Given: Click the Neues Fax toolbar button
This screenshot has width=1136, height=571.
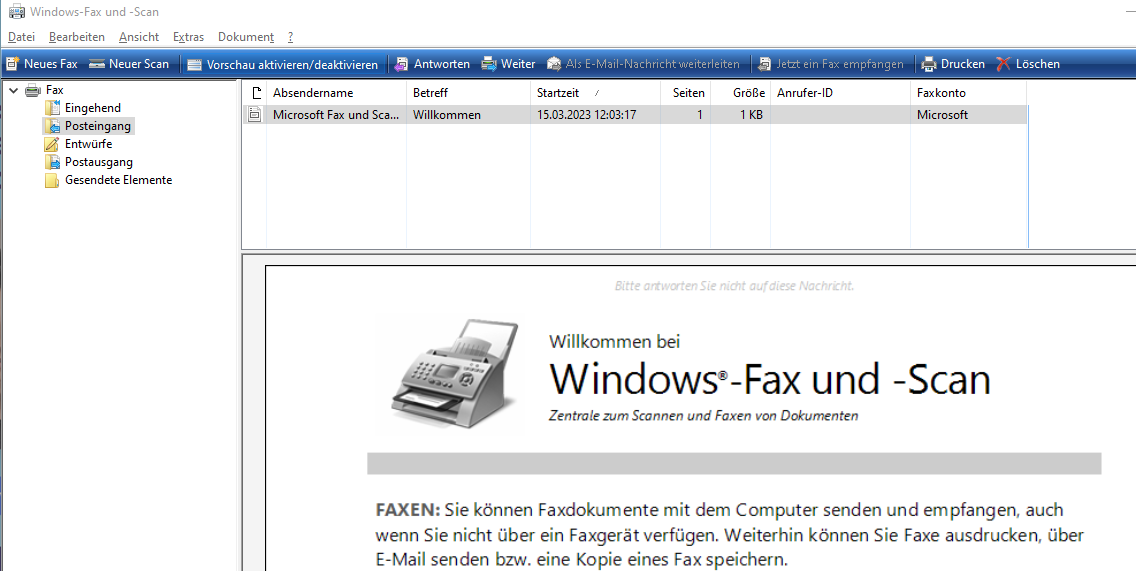Looking at the screenshot, I should point(41,64).
